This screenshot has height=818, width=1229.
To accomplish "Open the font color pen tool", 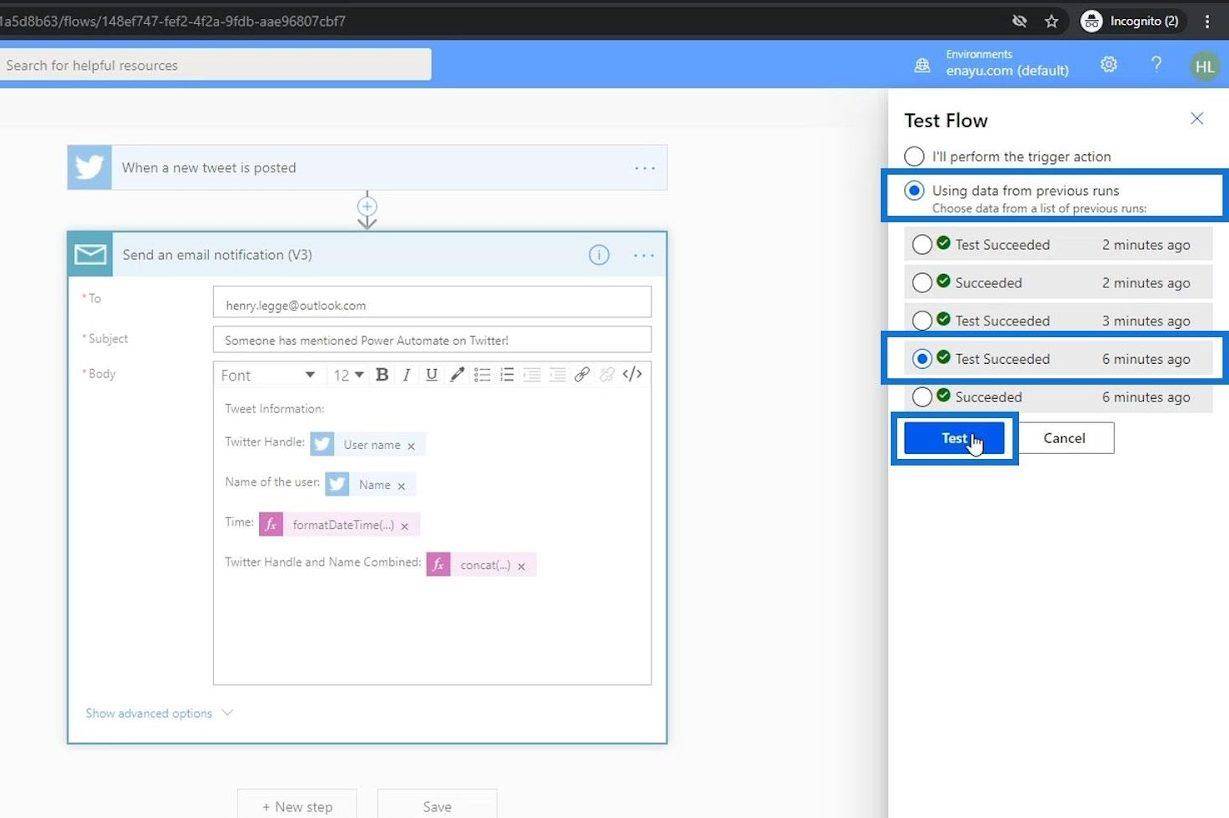I will pyautogui.click(x=457, y=375).
